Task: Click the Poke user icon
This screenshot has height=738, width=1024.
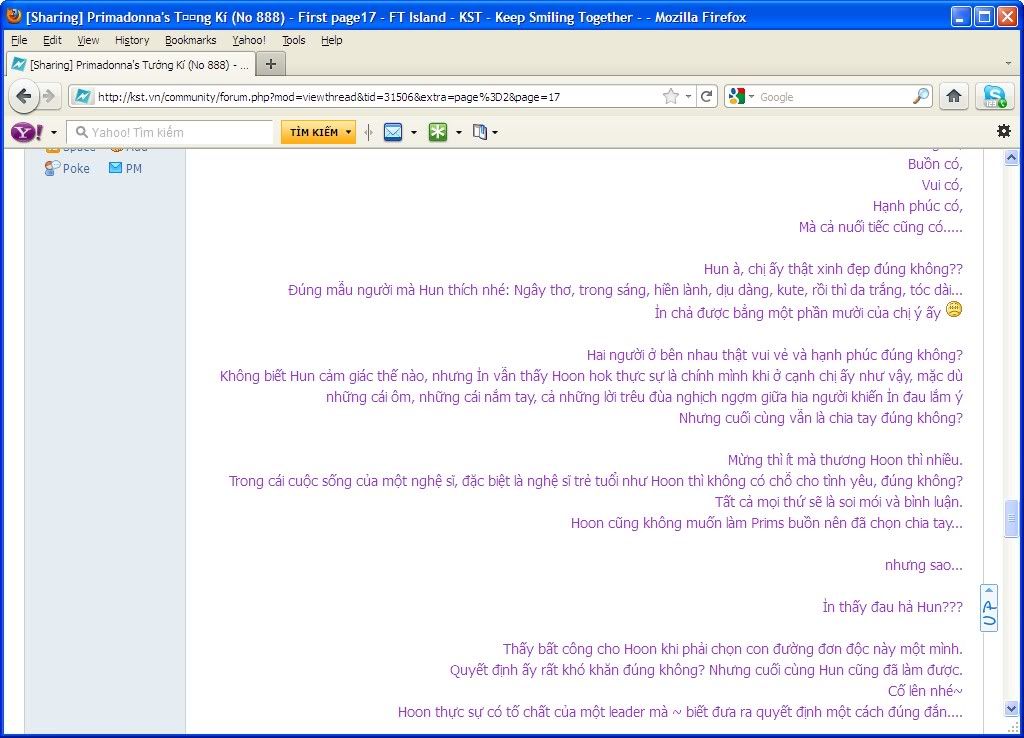Action: (52, 168)
